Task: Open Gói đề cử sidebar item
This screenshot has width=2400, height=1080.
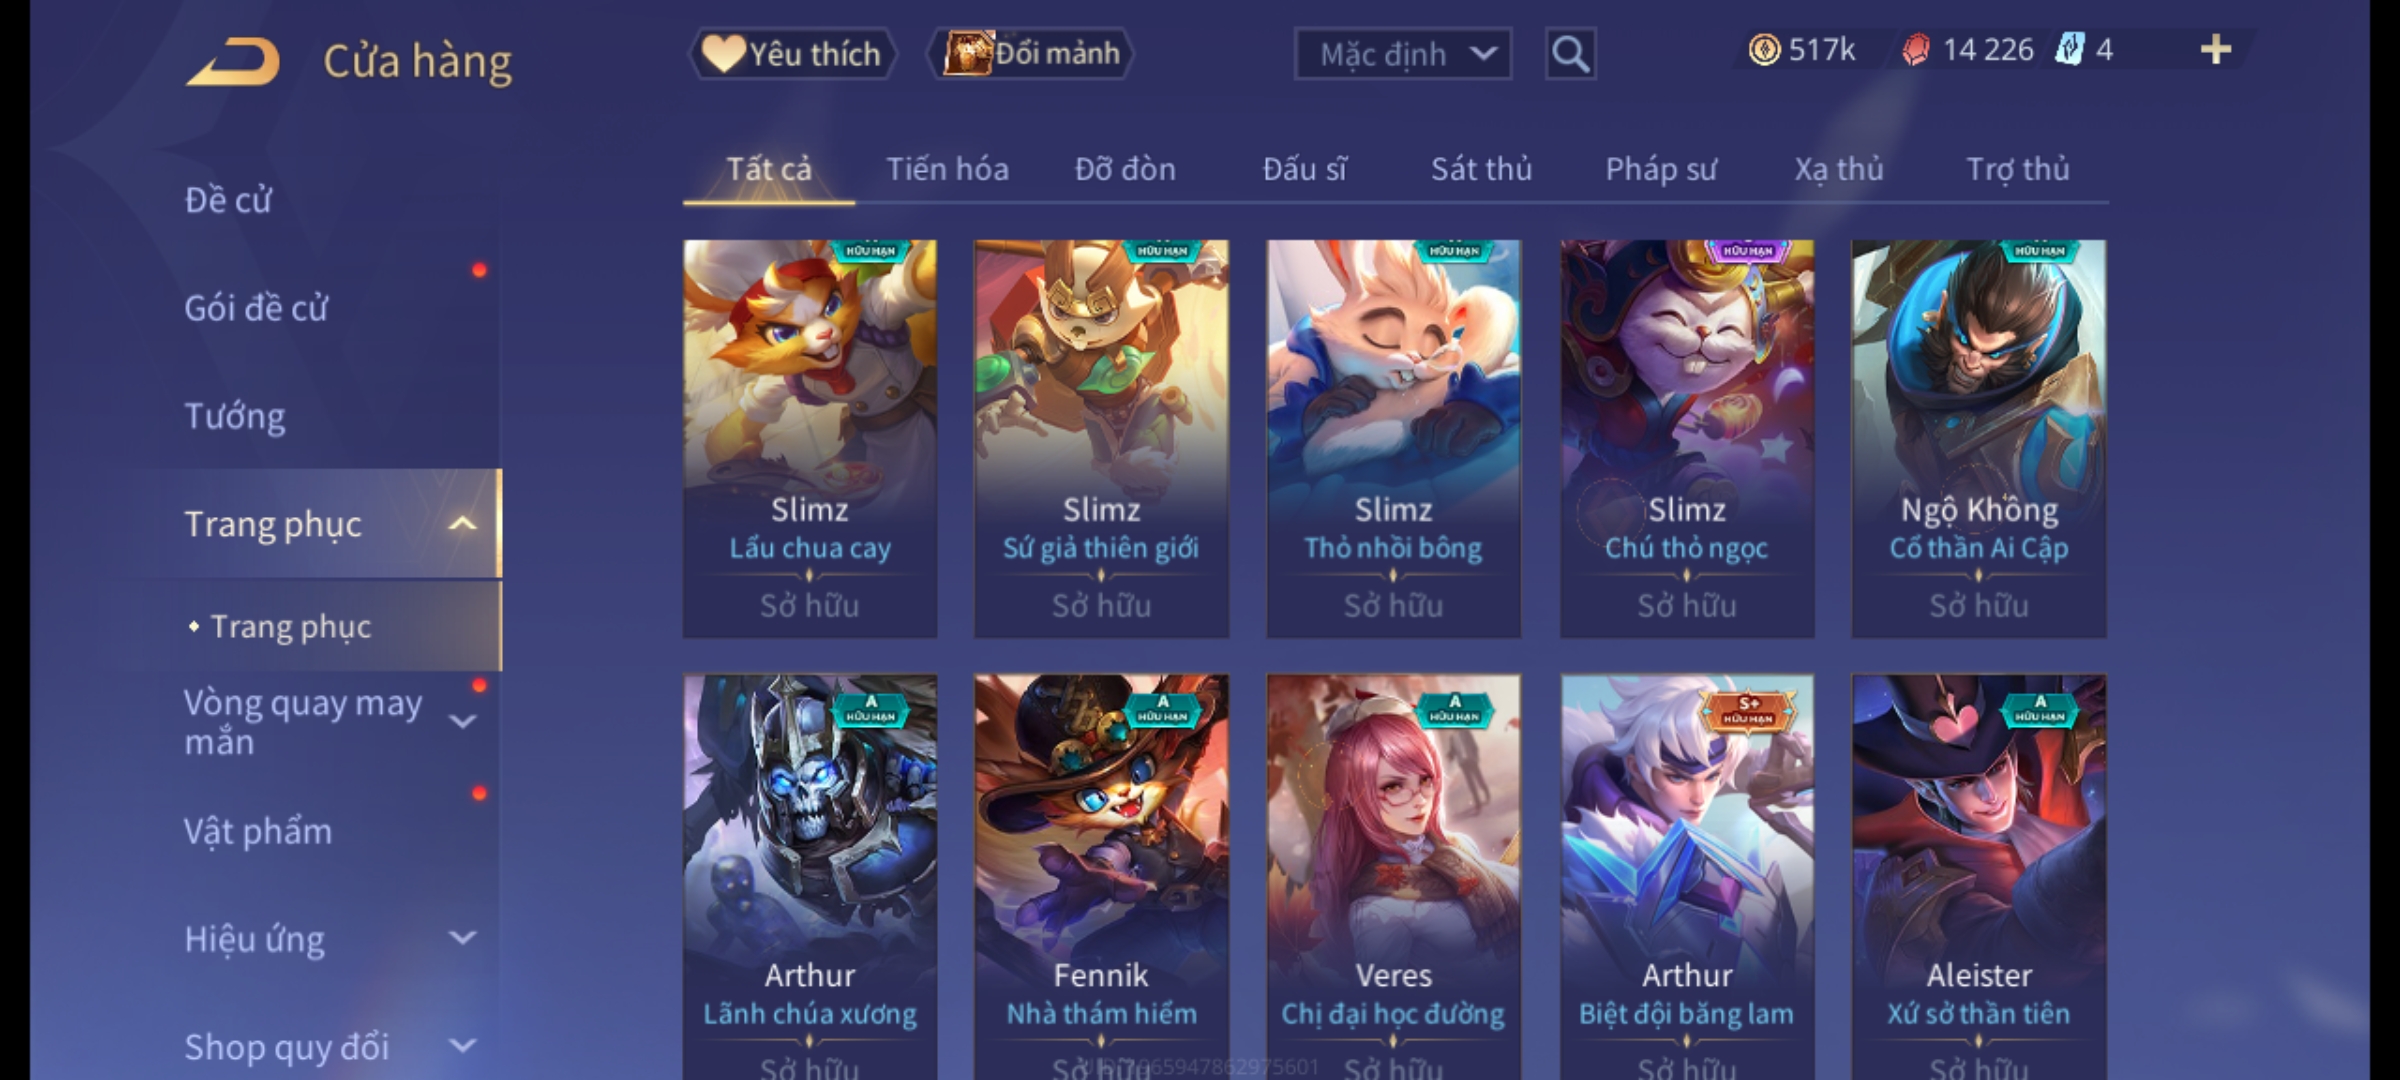Action: click(255, 308)
